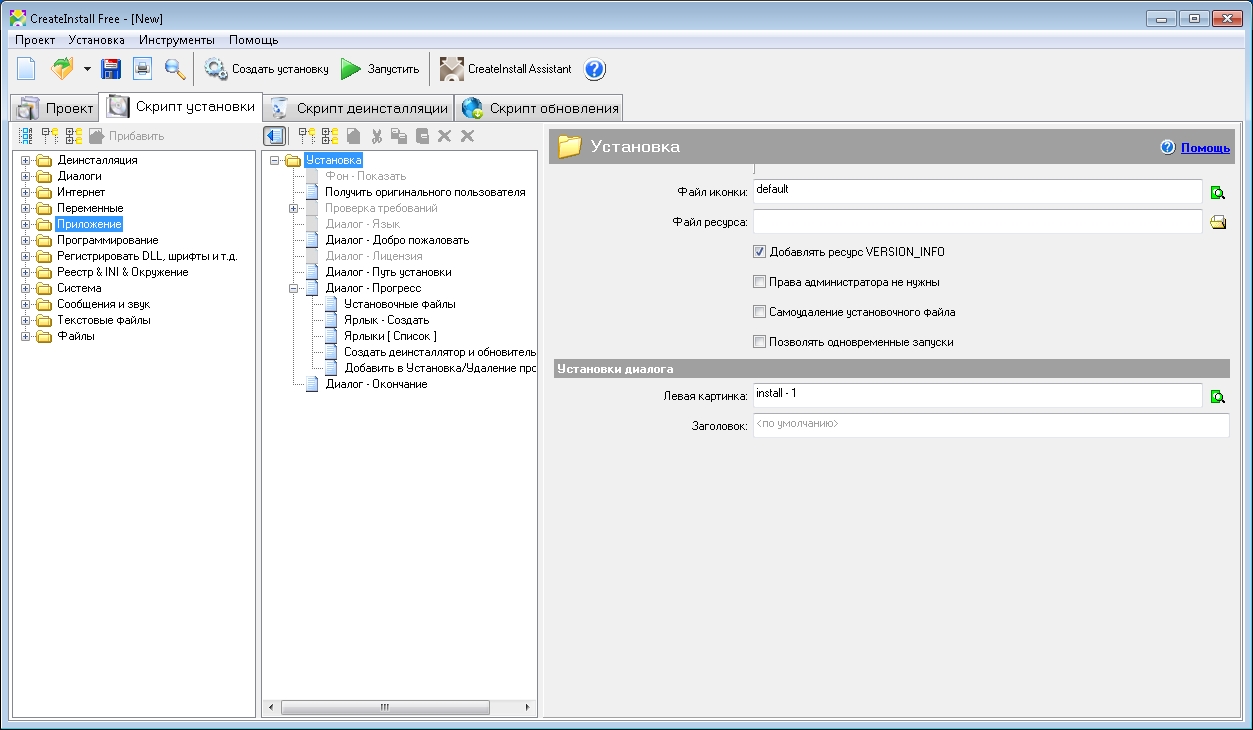The height and width of the screenshot is (730, 1253).
Task: Click the blue toggle command panel icon
Action: 275,136
